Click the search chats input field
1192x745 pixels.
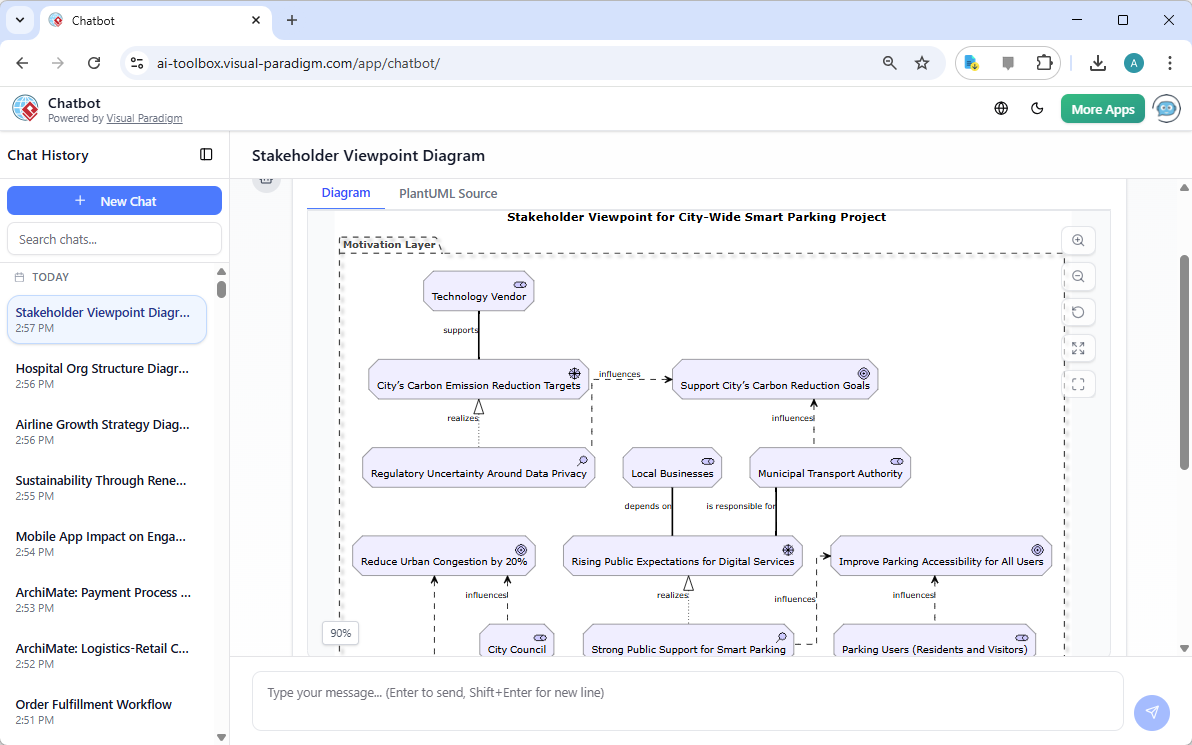tap(114, 238)
